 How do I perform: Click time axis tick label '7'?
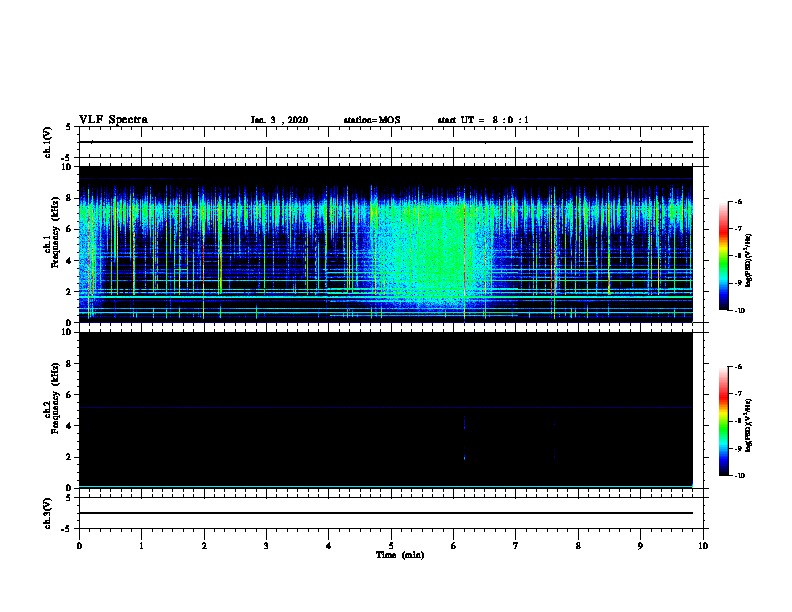(516, 546)
